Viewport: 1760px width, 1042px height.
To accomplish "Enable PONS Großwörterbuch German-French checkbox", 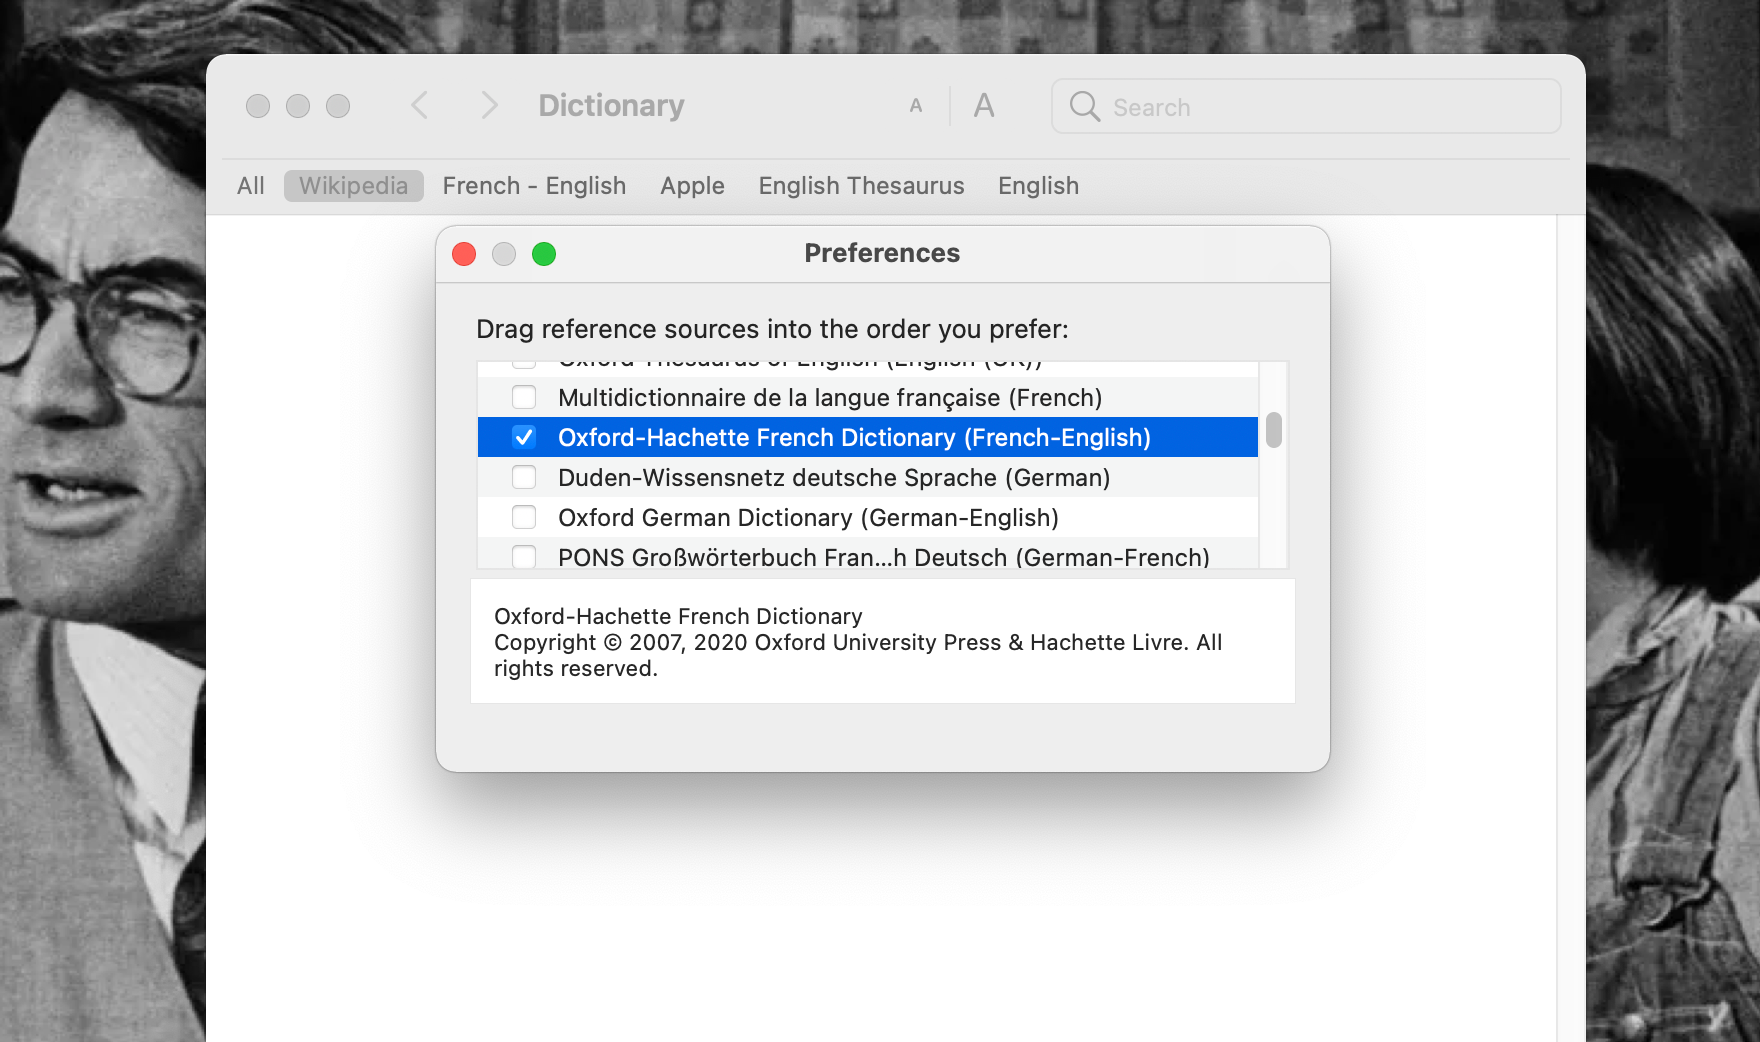I will click(x=524, y=556).
